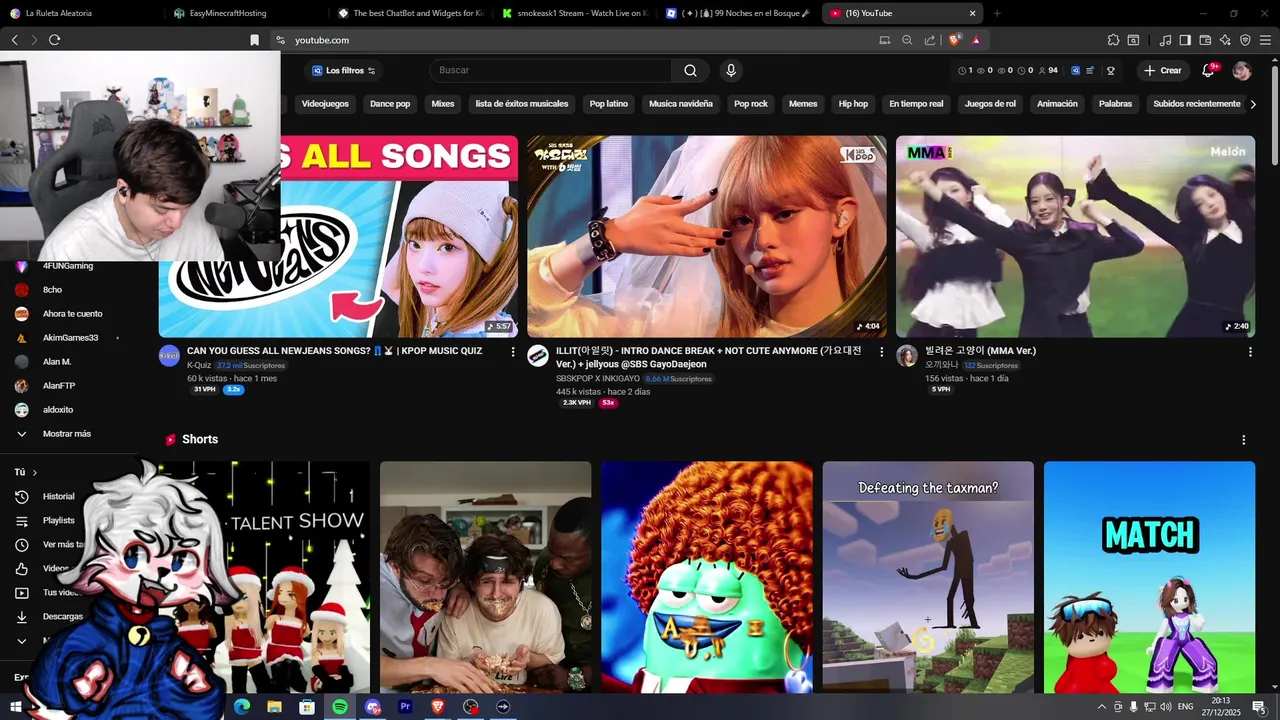1280x720 pixels.
Task: Search YouTube with the magnifier button
Action: (690, 70)
